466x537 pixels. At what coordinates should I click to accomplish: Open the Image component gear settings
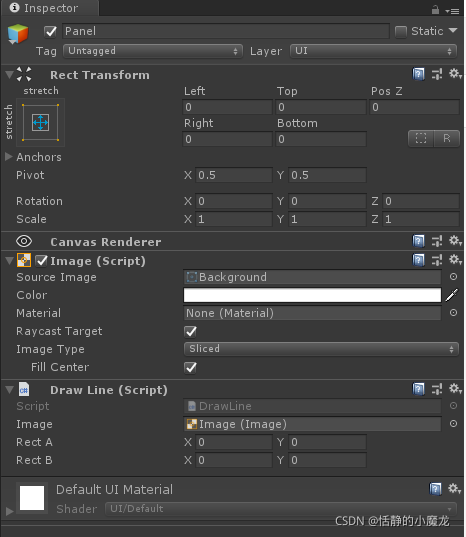455,260
